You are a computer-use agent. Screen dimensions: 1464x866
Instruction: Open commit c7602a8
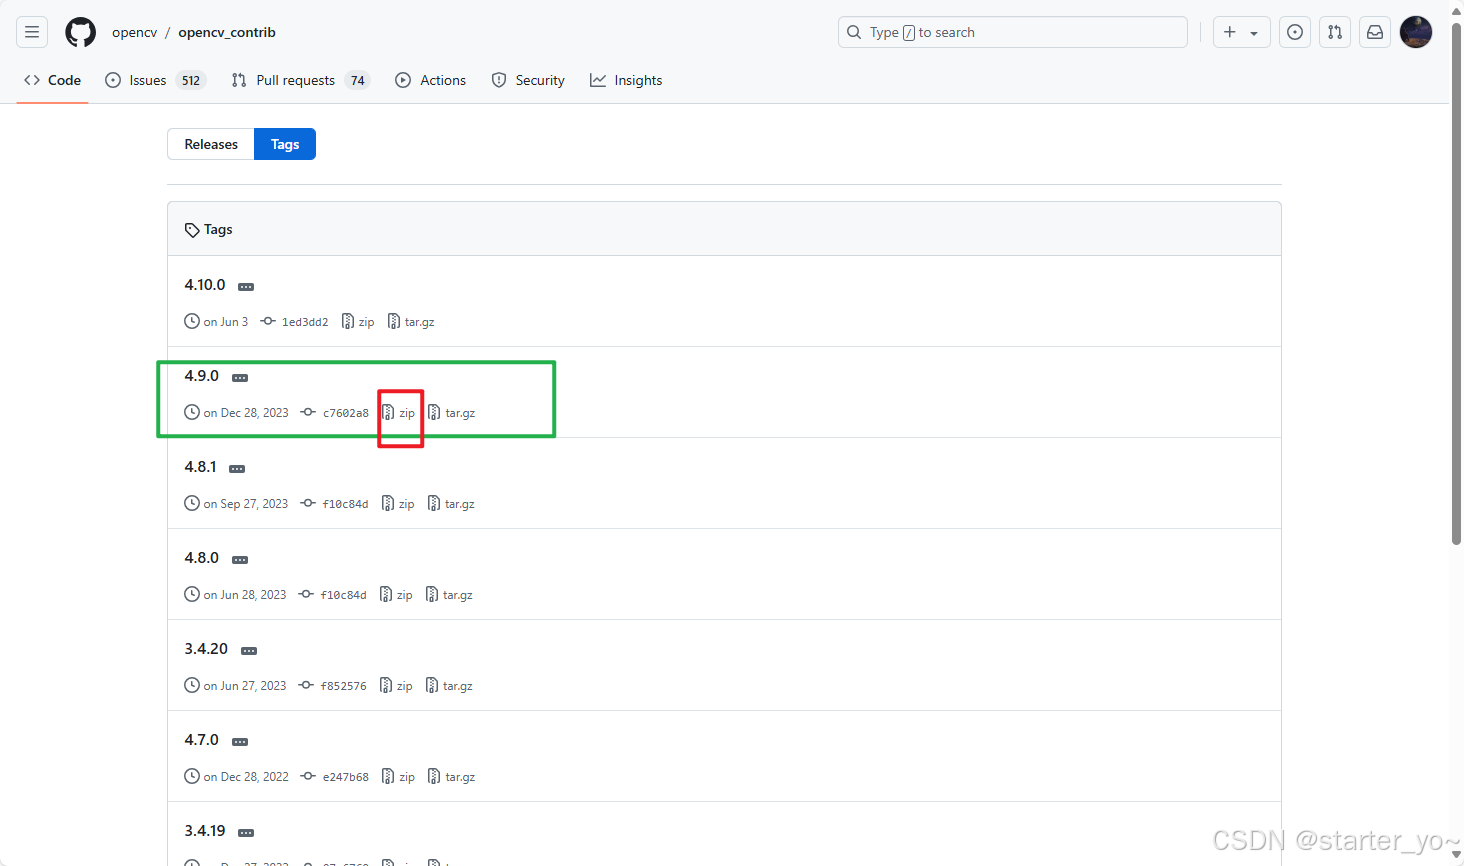[335, 413]
